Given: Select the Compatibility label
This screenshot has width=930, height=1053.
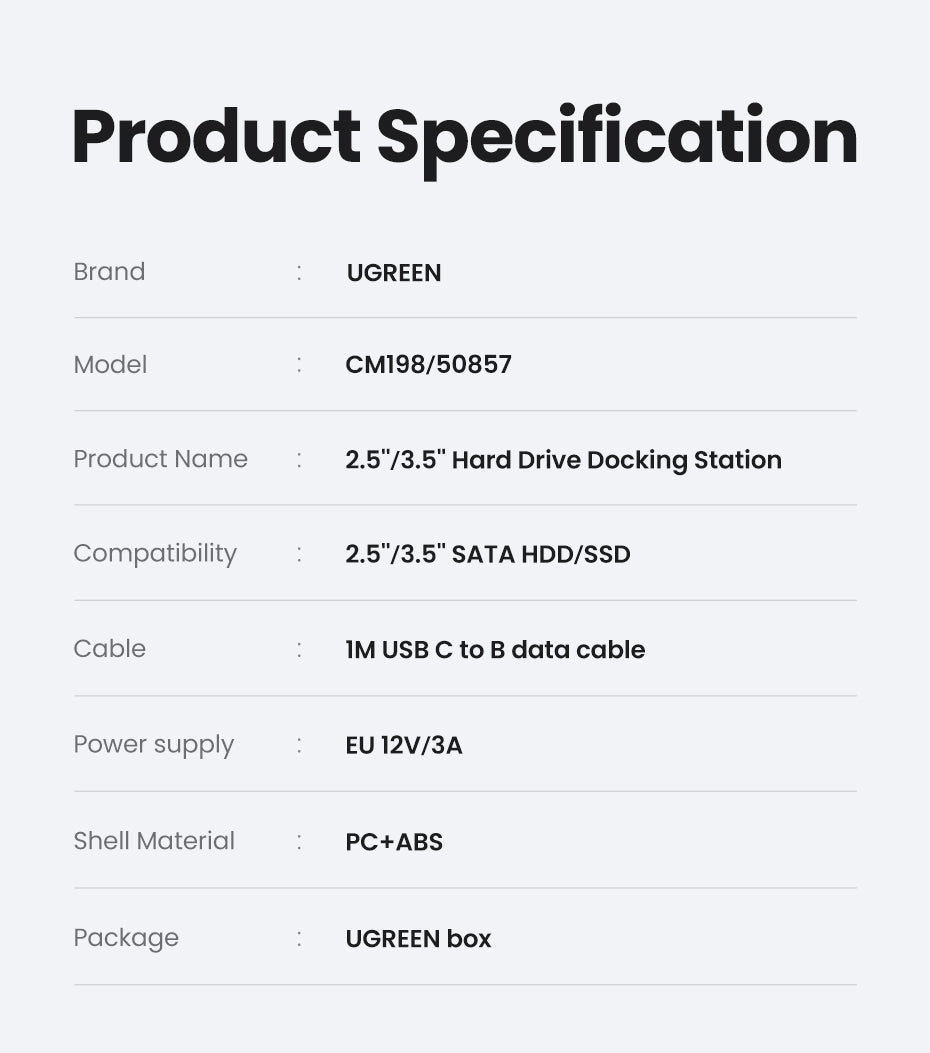Looking at the screenshot, I should click(155, 554).
